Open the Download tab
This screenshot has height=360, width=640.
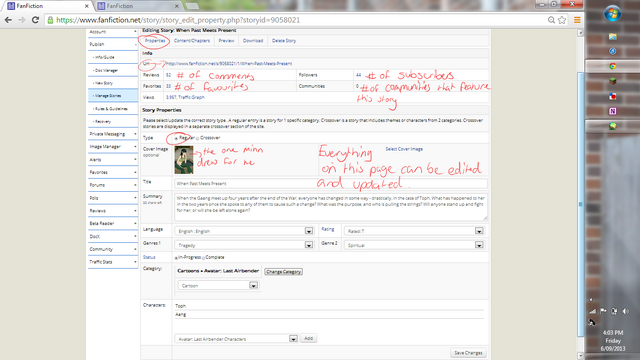(x=253, y=41)
